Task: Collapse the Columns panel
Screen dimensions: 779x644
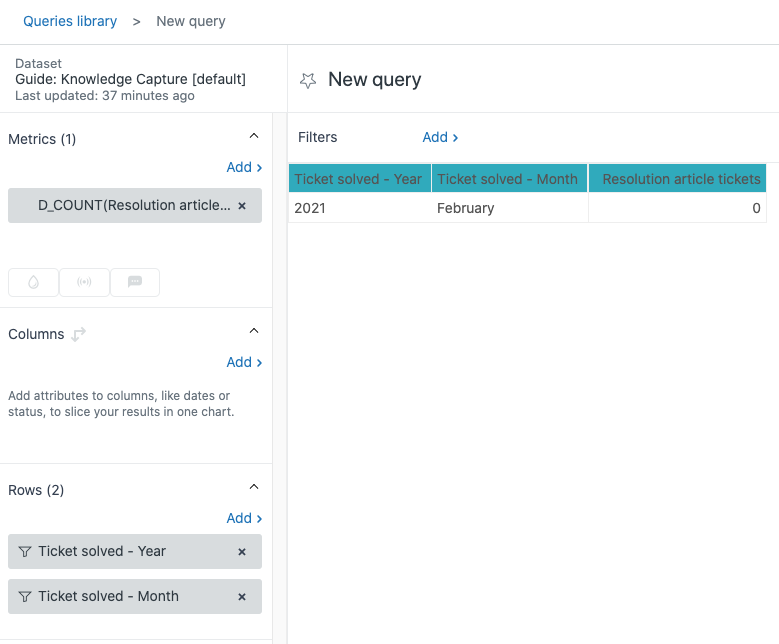Action: 254,332
